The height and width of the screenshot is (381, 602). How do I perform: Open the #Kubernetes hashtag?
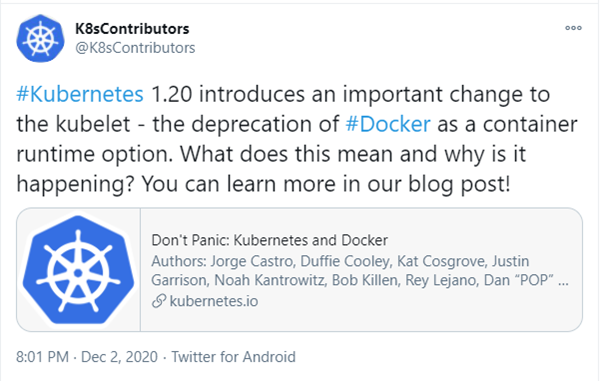(80, 94)
